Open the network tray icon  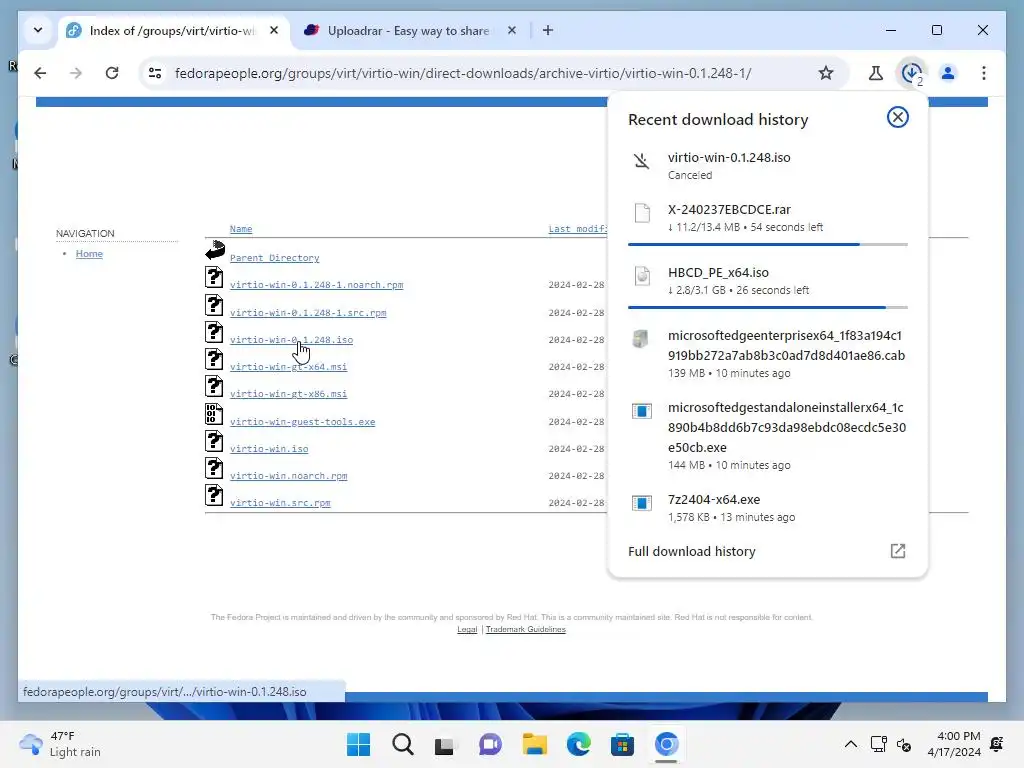point(878,744)
